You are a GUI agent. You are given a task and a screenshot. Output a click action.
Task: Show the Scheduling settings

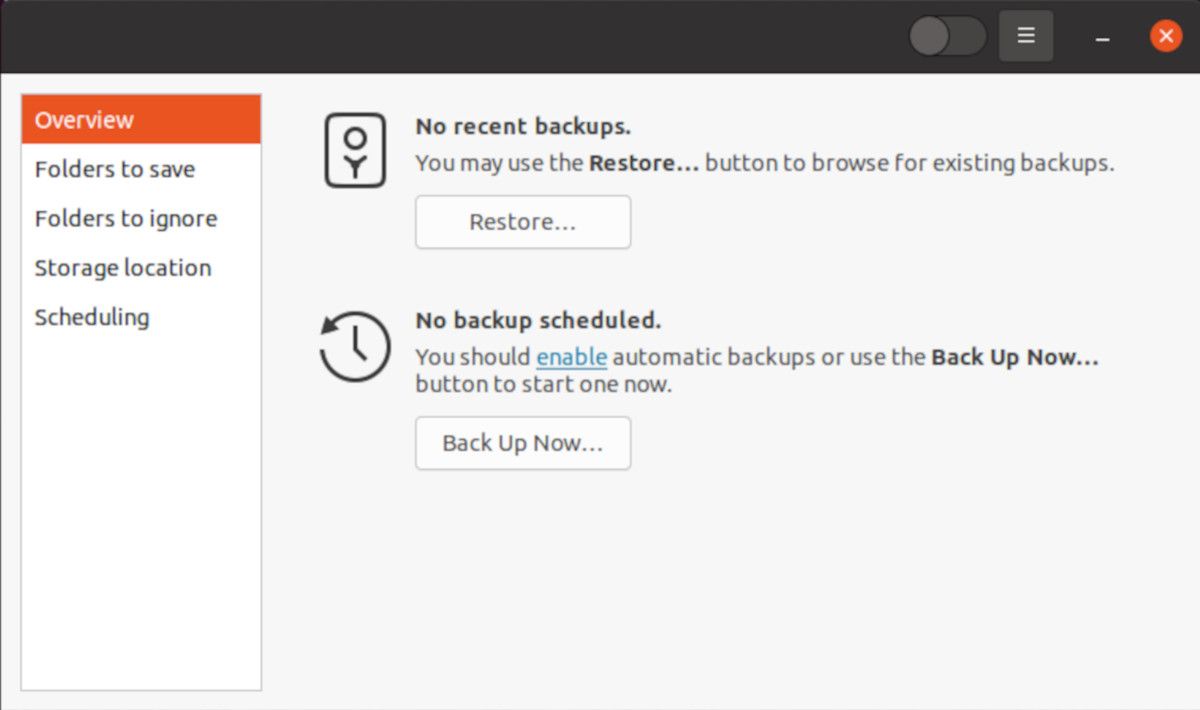[92, 317]
